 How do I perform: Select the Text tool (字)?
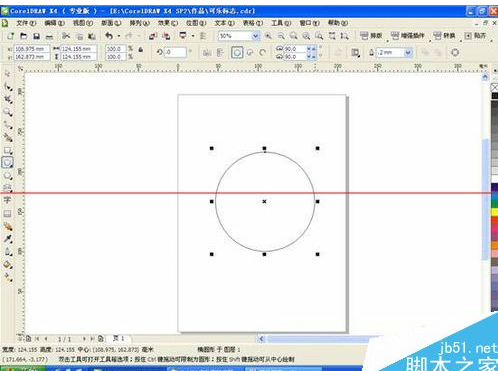[8, 200]
